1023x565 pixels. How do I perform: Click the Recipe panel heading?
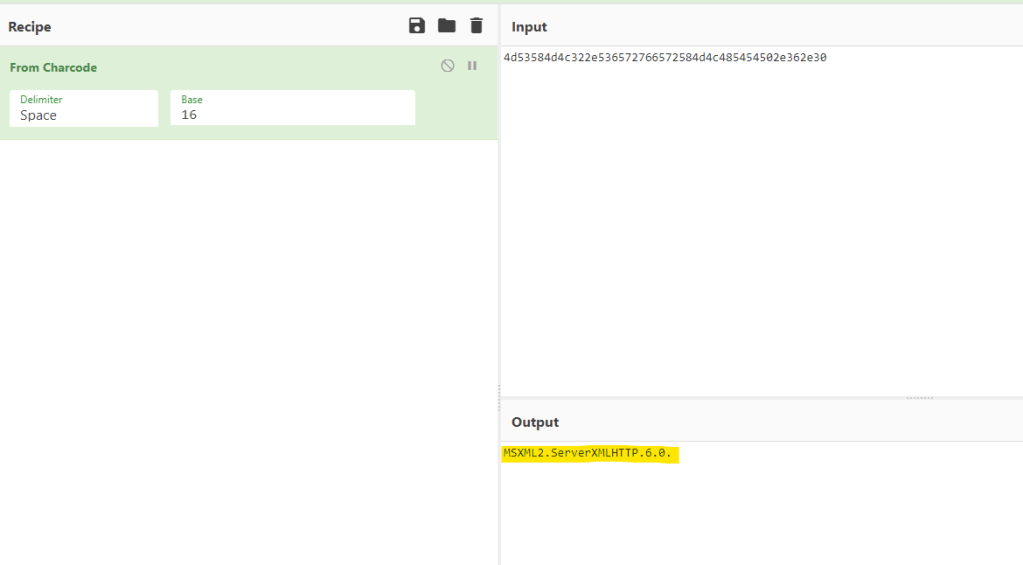30,27
